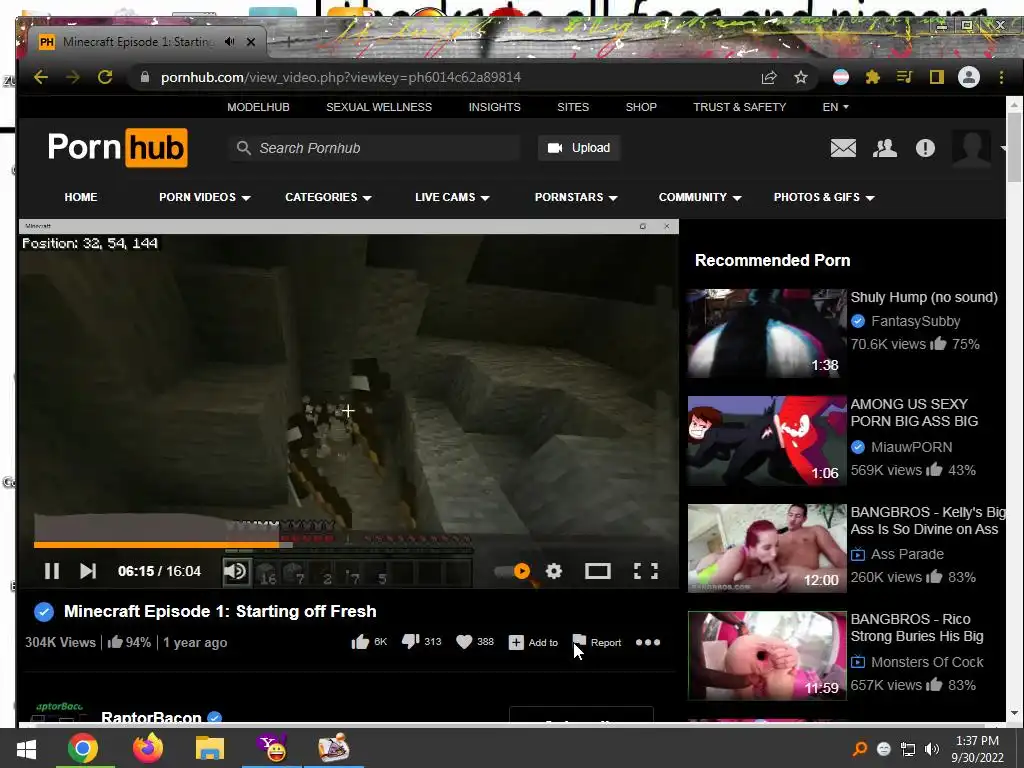Reload the current page
The width and height of the screenshot is (1024, 768).
coord(104,77)
